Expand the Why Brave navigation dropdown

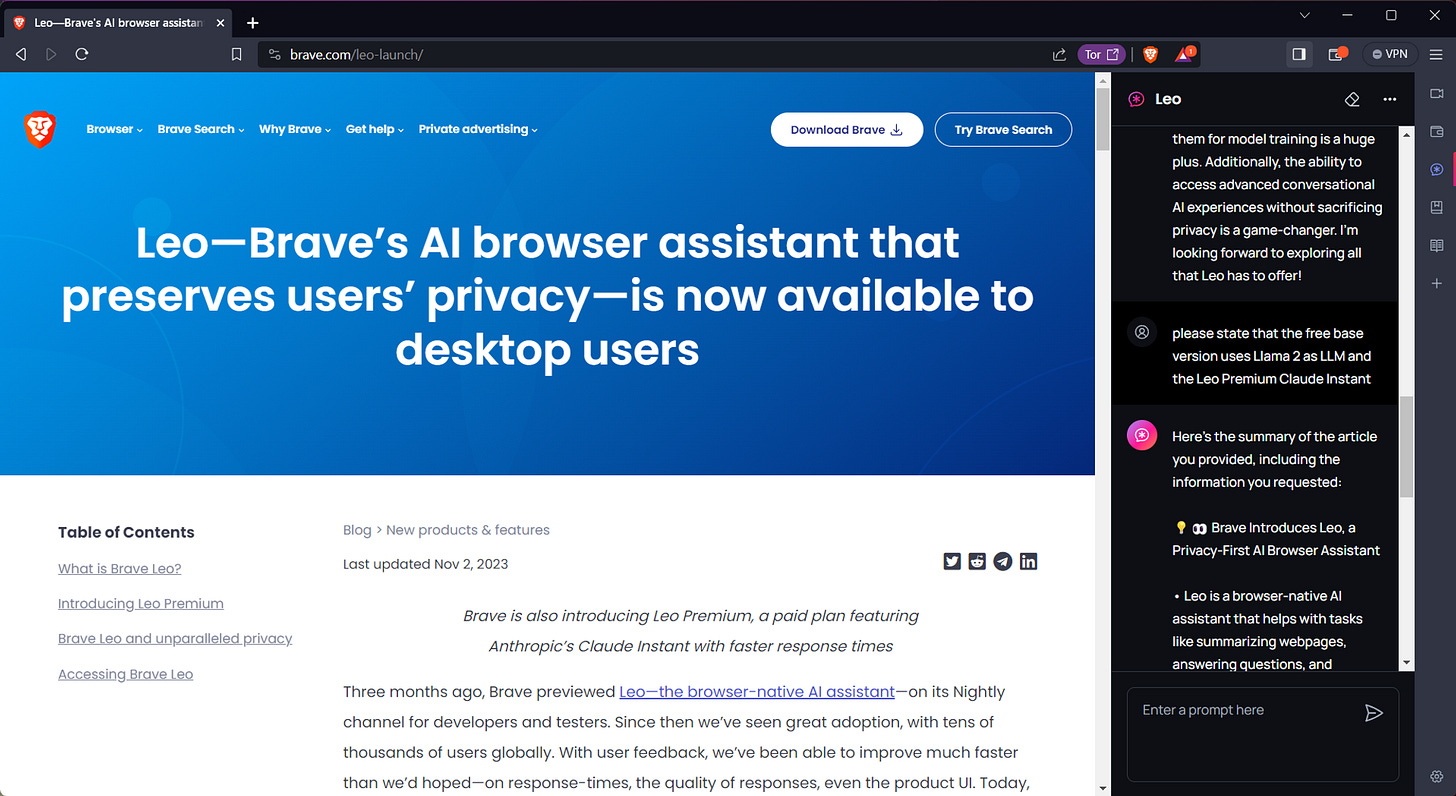(x=295, y=129)
